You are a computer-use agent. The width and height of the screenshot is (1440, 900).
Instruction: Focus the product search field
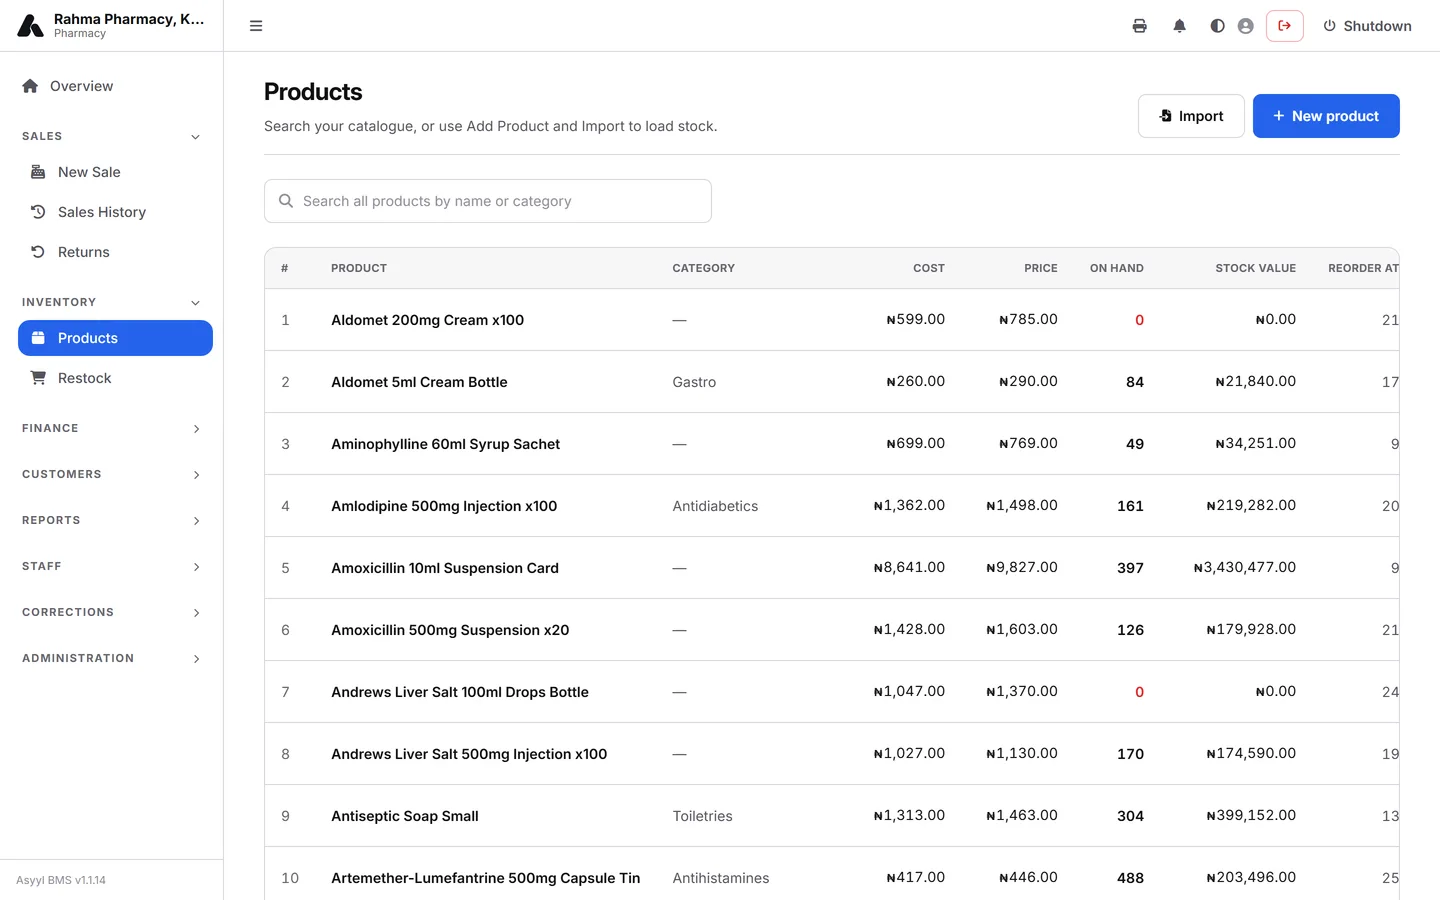tap(488, 201)
